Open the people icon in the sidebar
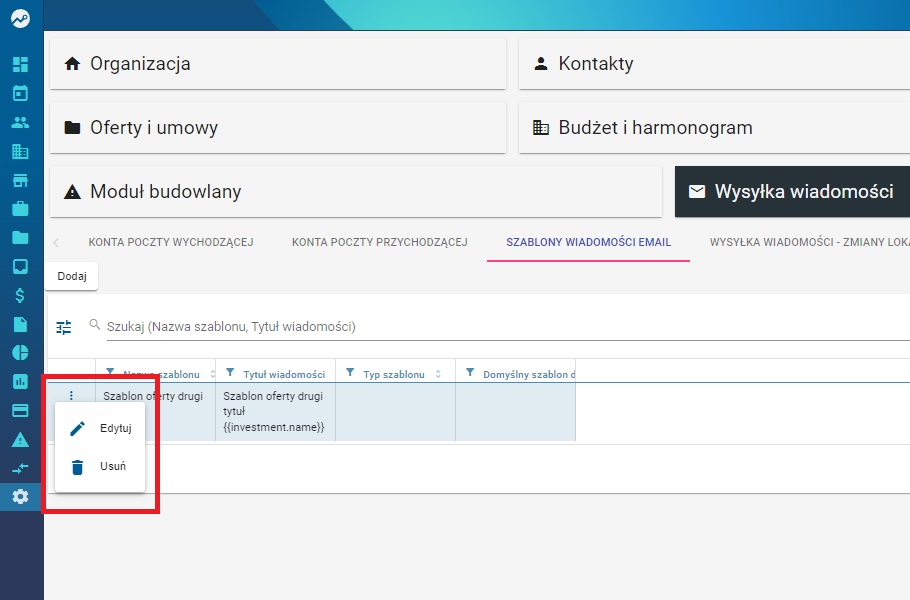The width and height of the screenshot is (910, 600). (20, 122)
